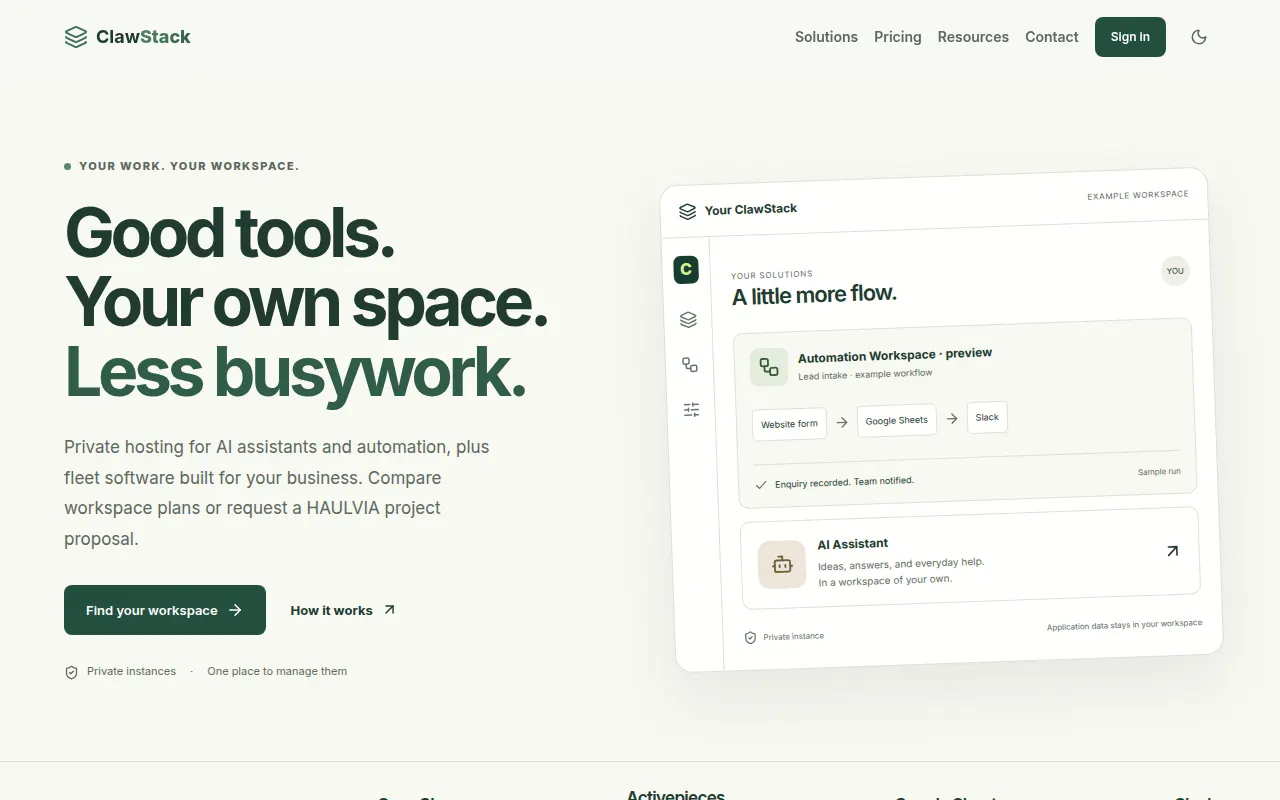This screenshot has width=1280, height=800.
Task: Select the Website form step chip
Action: [x=789, y=424]
